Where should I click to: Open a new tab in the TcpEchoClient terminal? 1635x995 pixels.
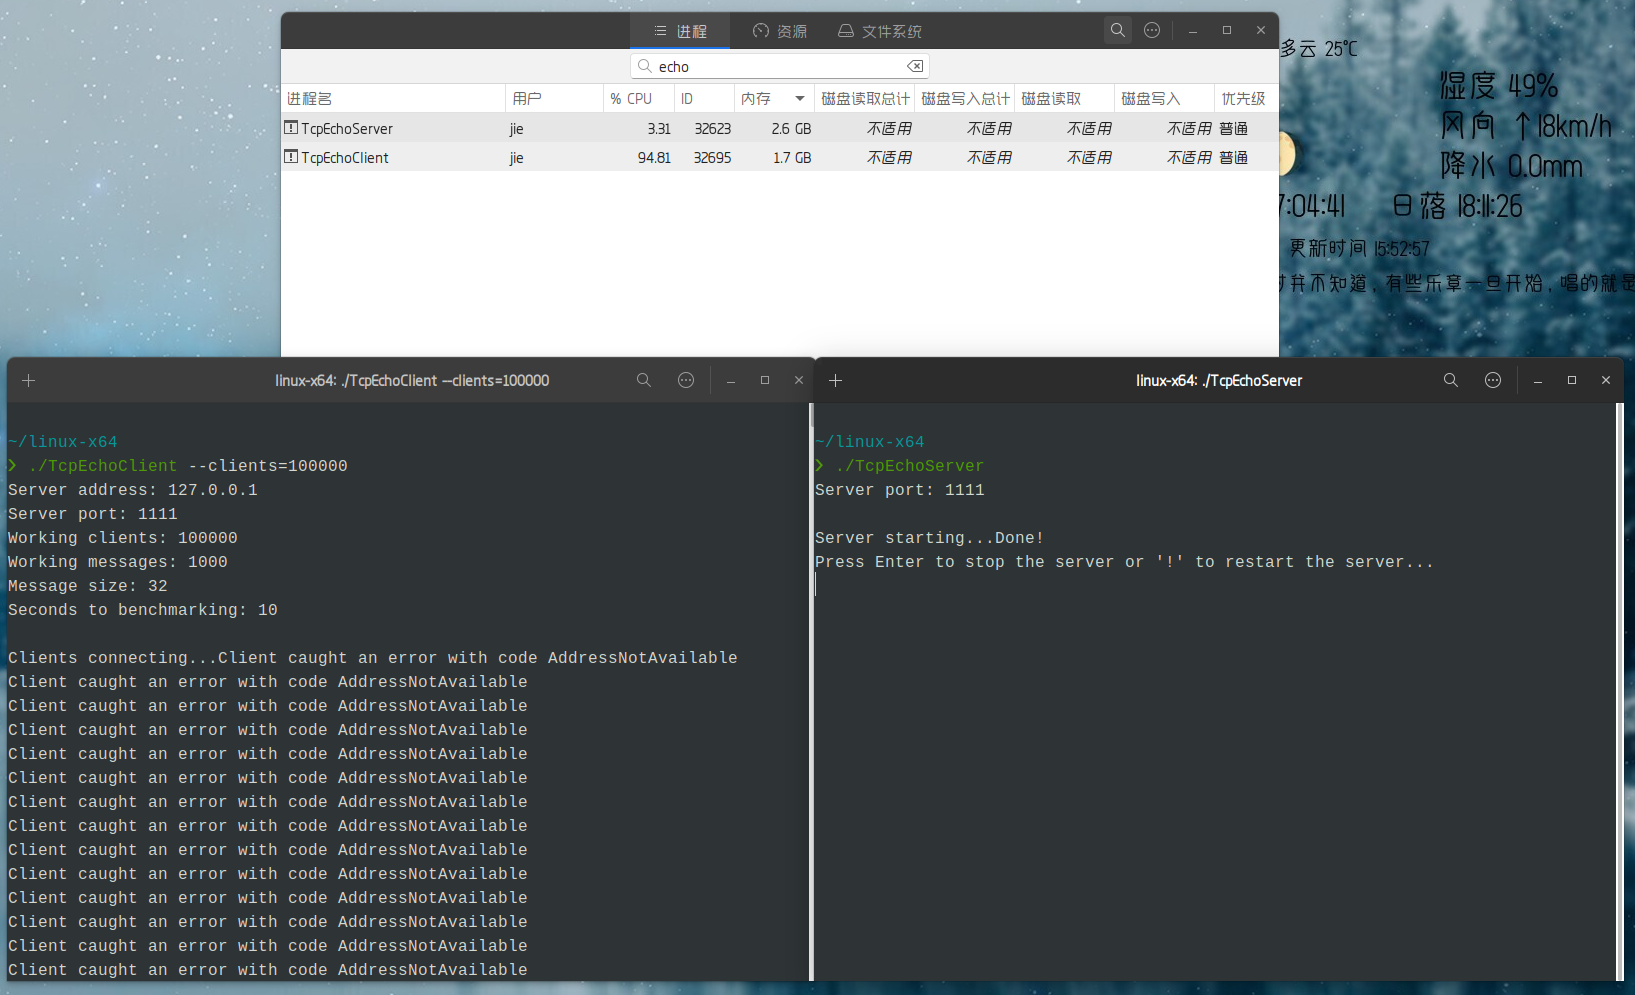tap(28, 380)
